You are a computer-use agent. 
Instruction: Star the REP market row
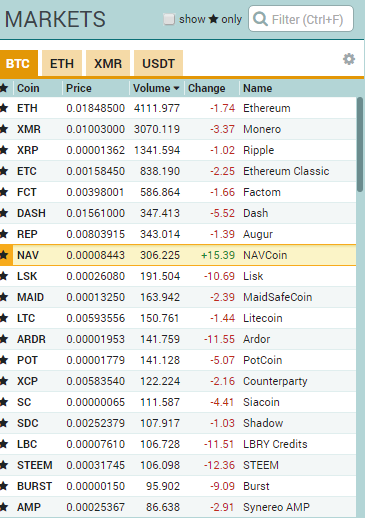4,234
